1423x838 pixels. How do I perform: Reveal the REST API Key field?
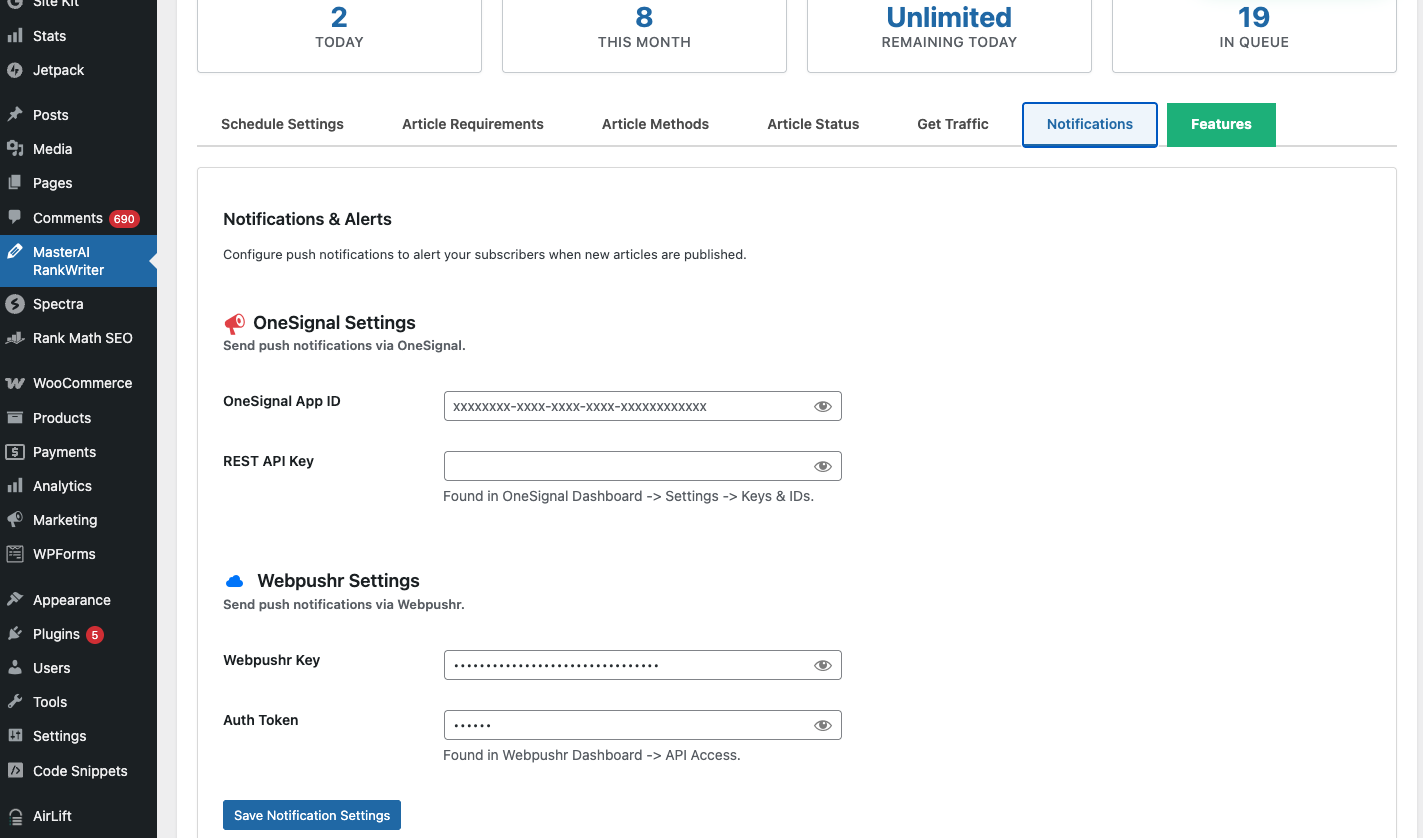pos(823,467)
